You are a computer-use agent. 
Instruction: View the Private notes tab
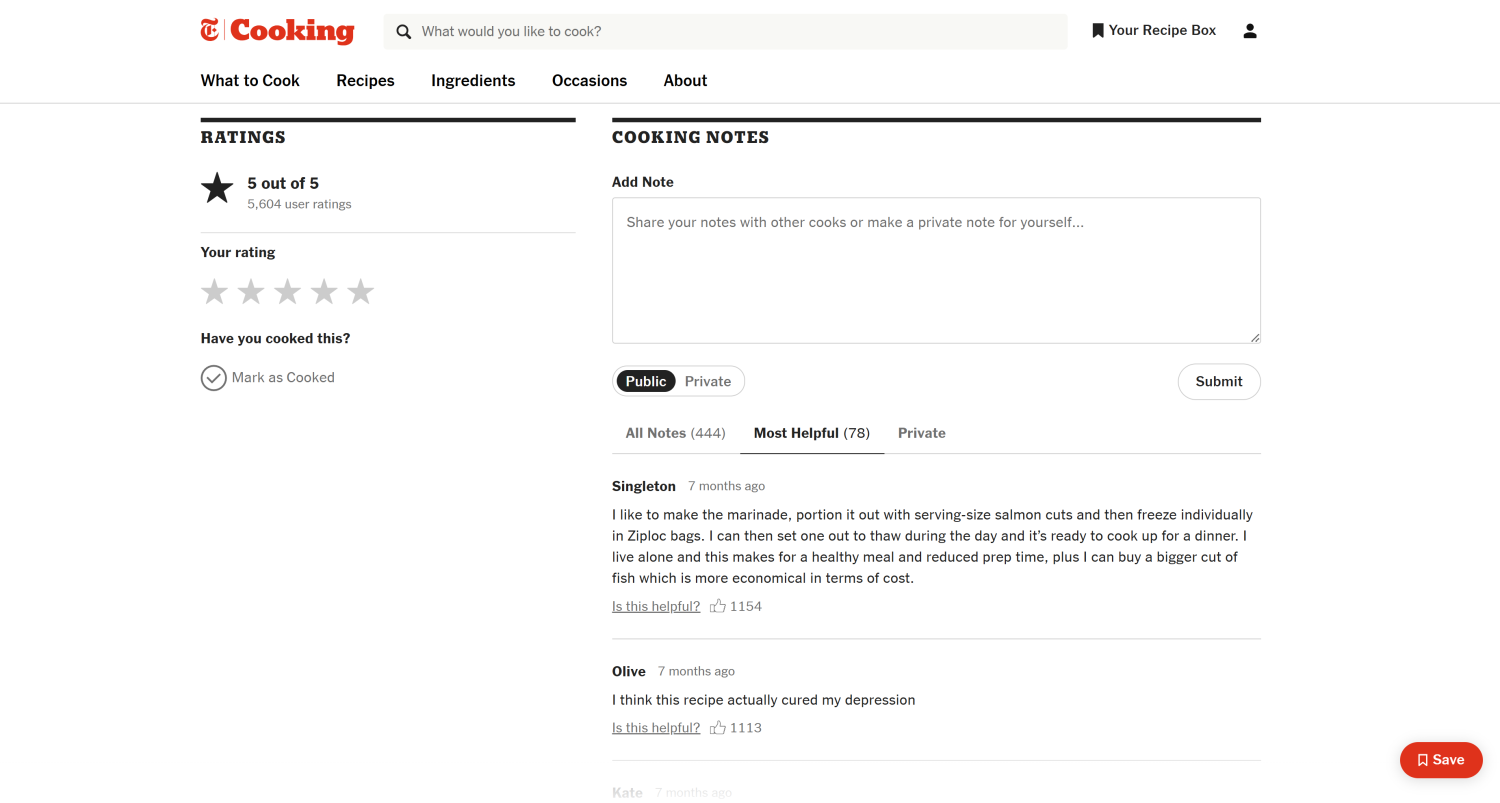click(921, 432)
